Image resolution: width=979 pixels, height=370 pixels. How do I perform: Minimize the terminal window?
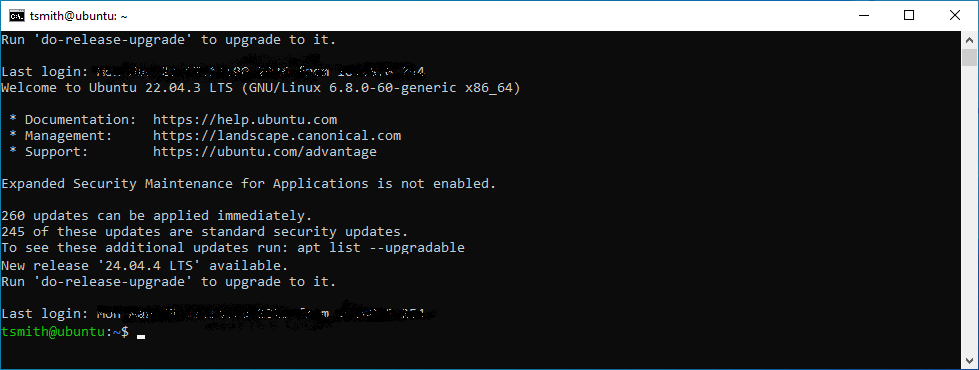pyautogui.click(x=865, y=16)
